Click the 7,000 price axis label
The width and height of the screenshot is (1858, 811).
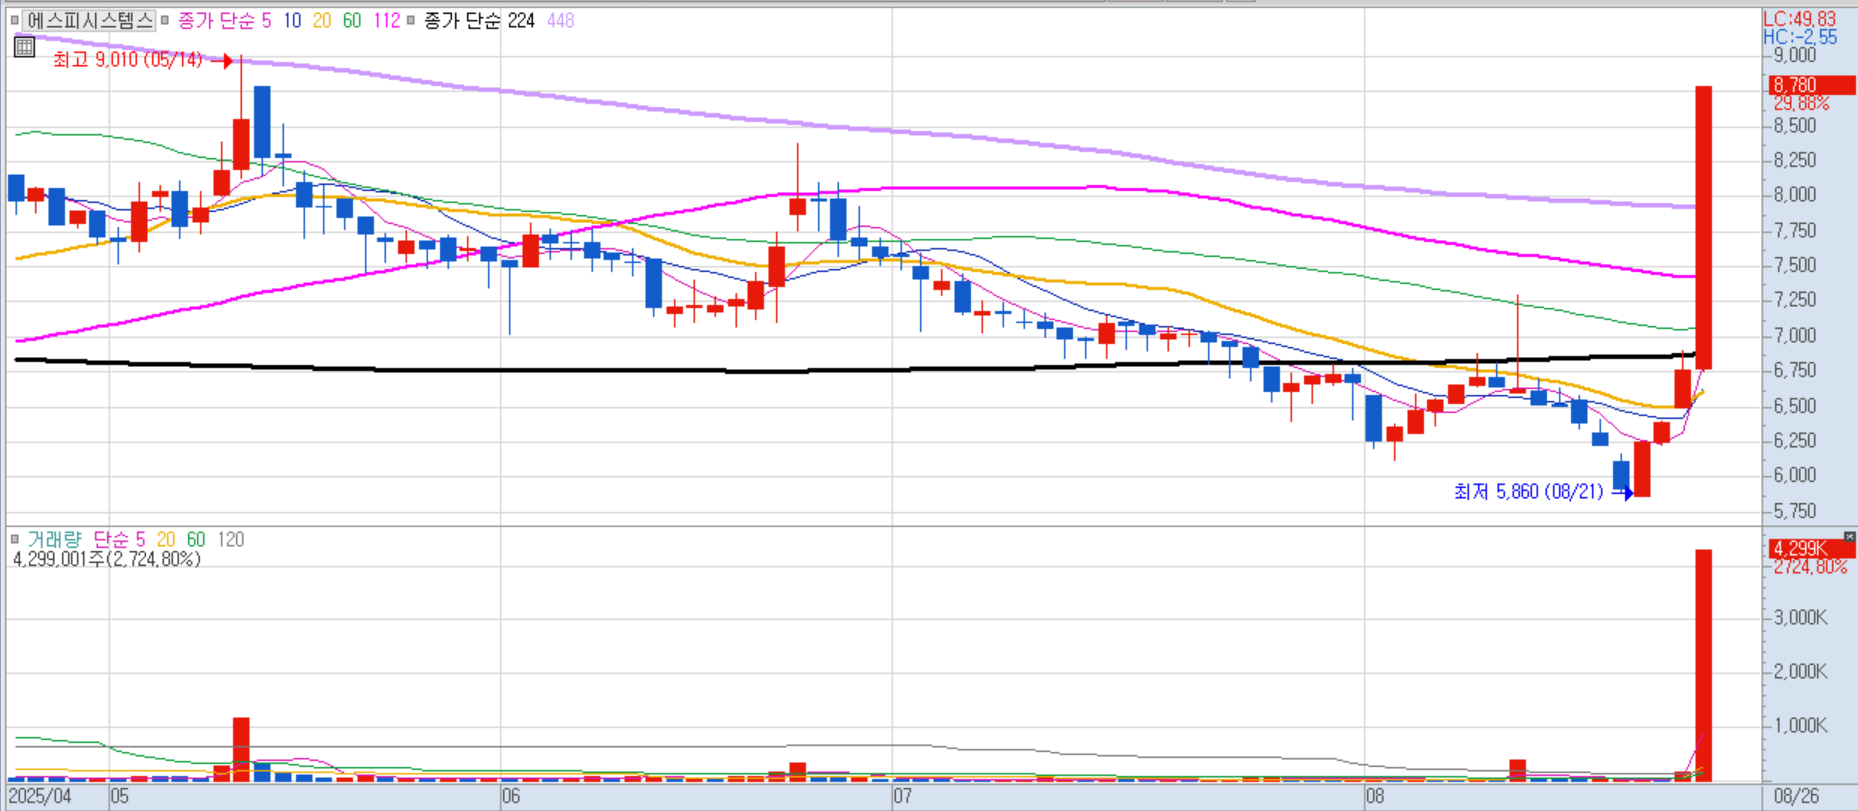pos(1795,335)
